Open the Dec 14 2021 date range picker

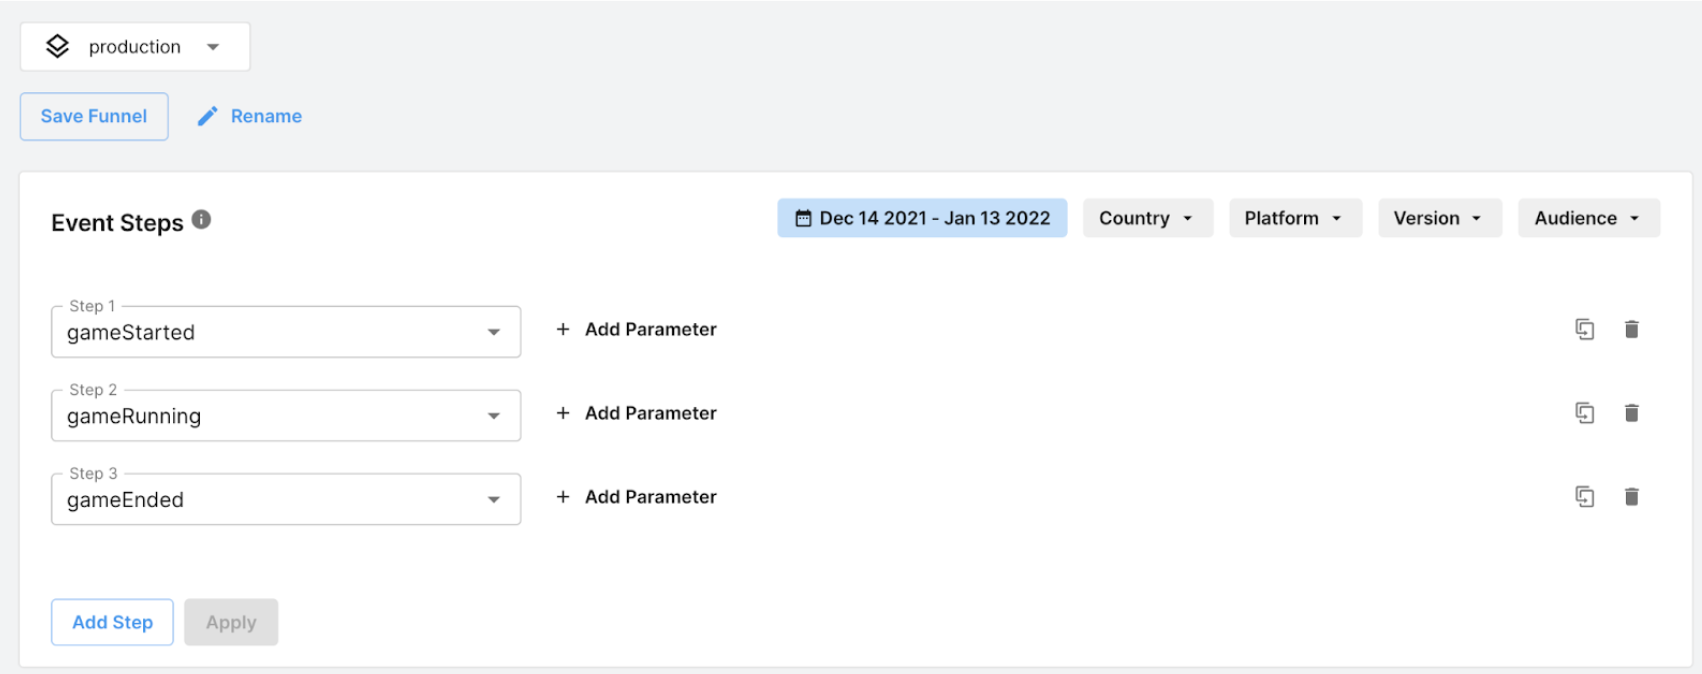pos(922,218)
